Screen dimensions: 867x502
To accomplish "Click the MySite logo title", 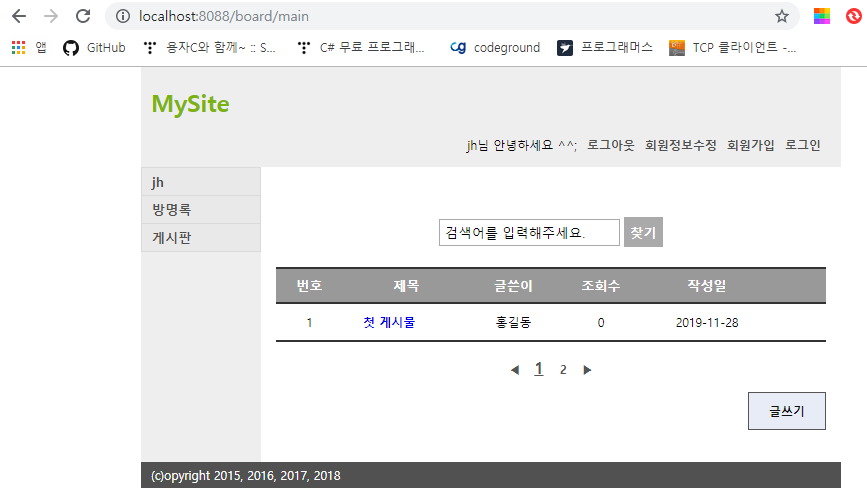I will click(x=190, y=104).
